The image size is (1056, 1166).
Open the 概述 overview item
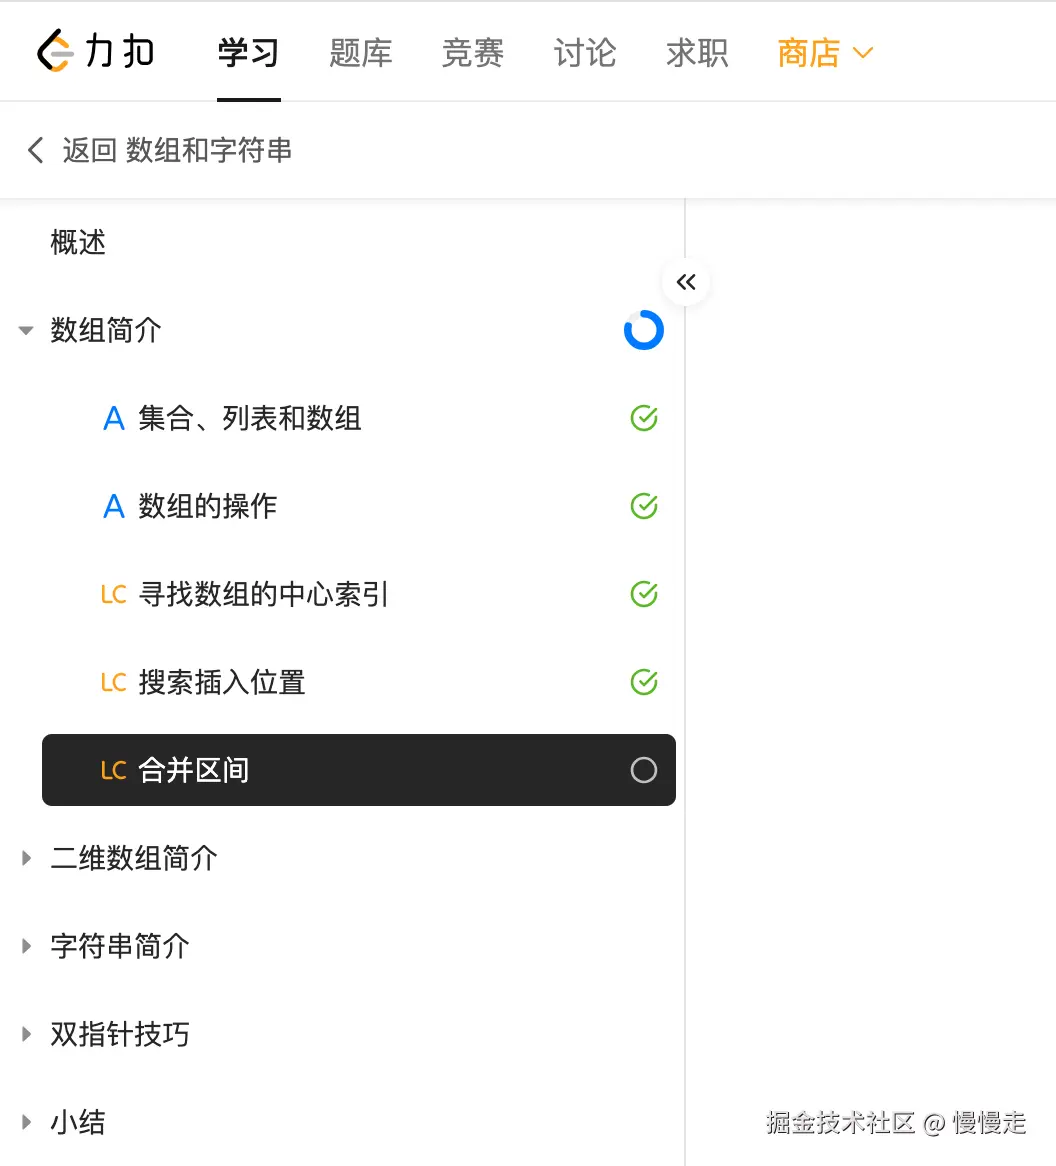click(78, 243)
